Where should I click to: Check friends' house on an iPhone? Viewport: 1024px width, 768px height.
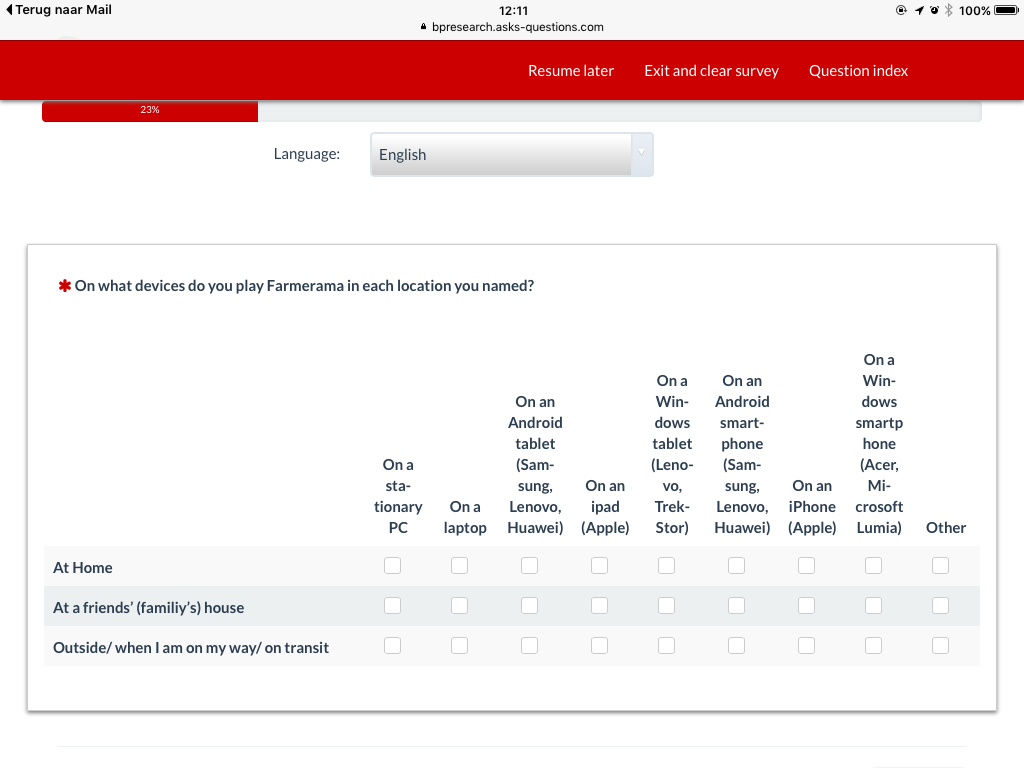(x=807, y=606)
